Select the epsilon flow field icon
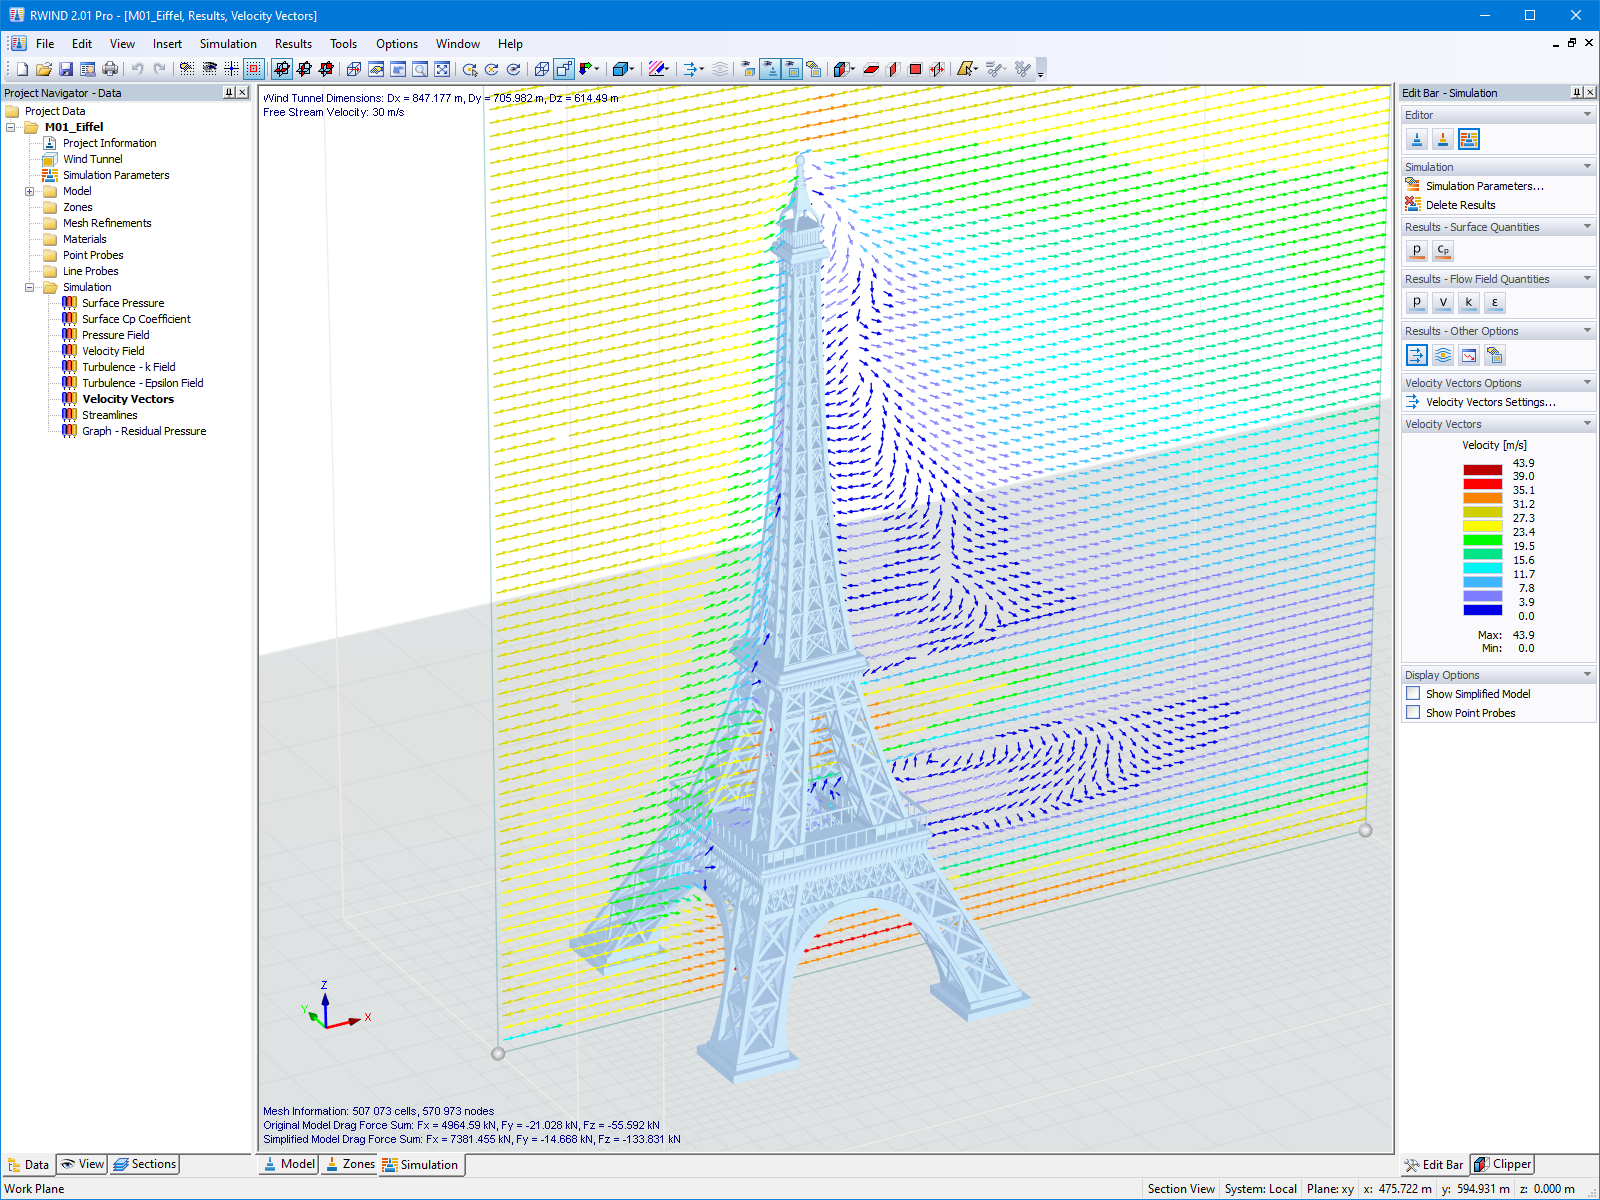Screen dimensions: 1600x1200 (1494, 302)
